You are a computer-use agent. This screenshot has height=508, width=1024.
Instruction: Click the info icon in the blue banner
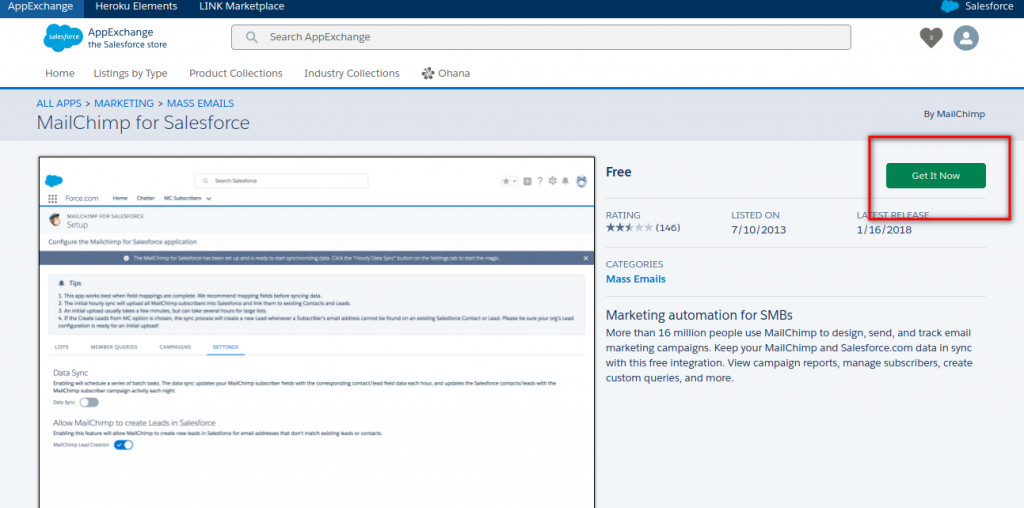click(126, 259)
